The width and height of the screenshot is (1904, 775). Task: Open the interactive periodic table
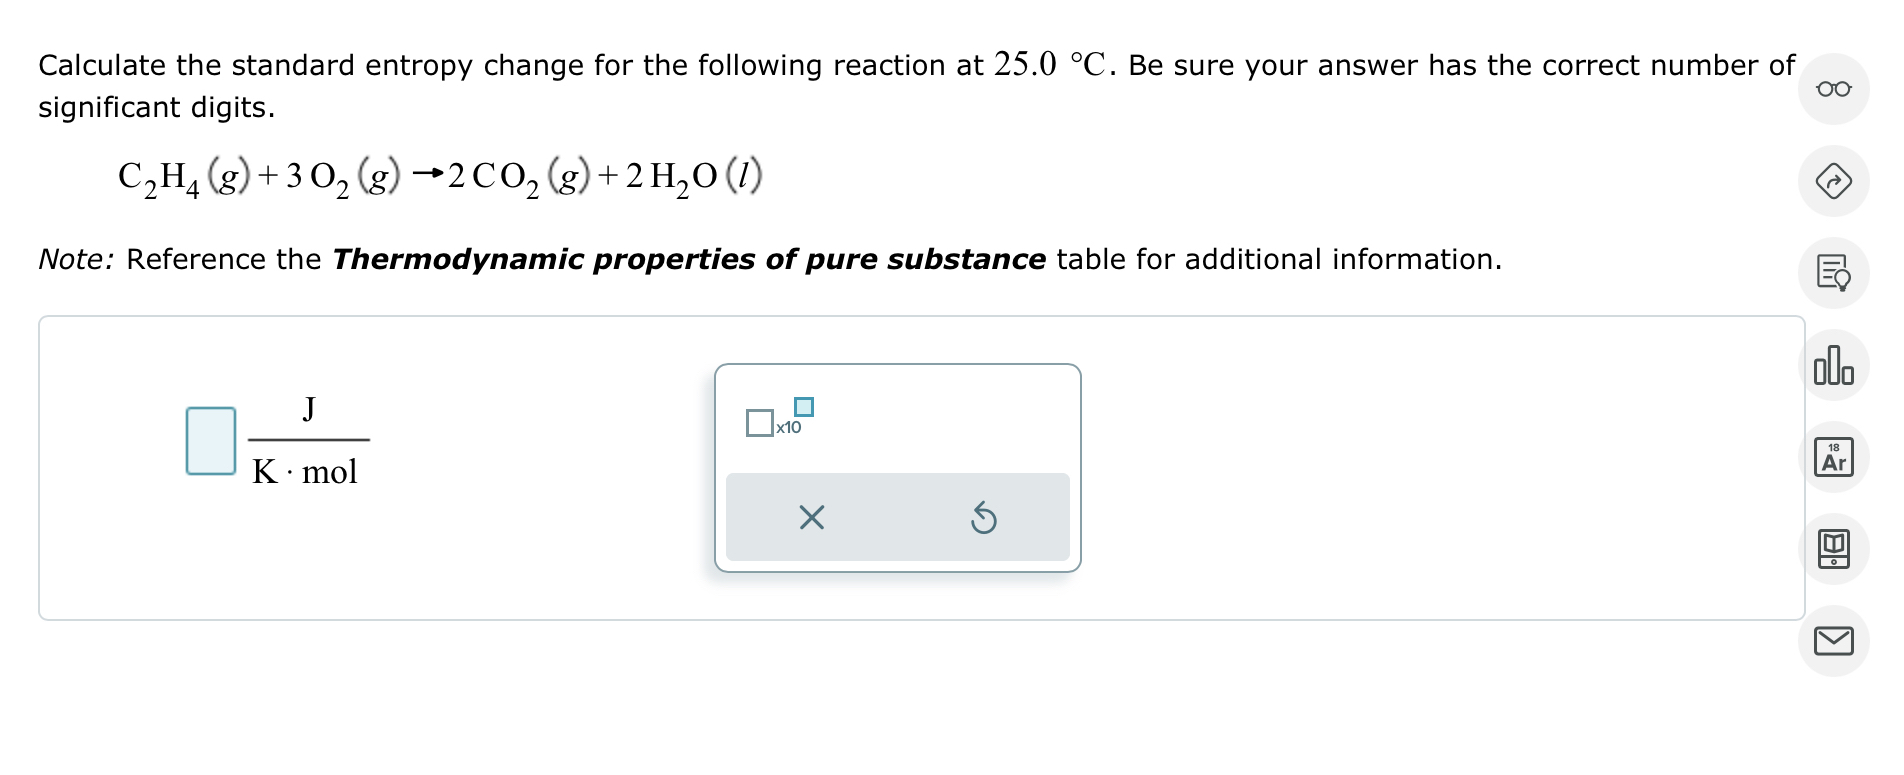pos(1836,457)
